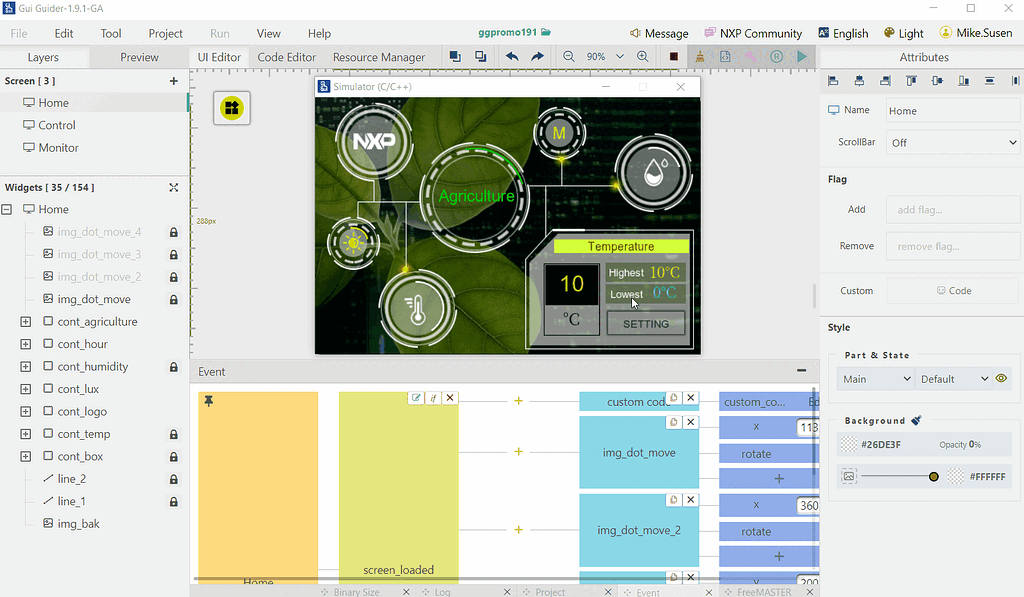Click the Redo arrow icon
The width and height of the screenshot is (1024, 597).
[538, 57]
